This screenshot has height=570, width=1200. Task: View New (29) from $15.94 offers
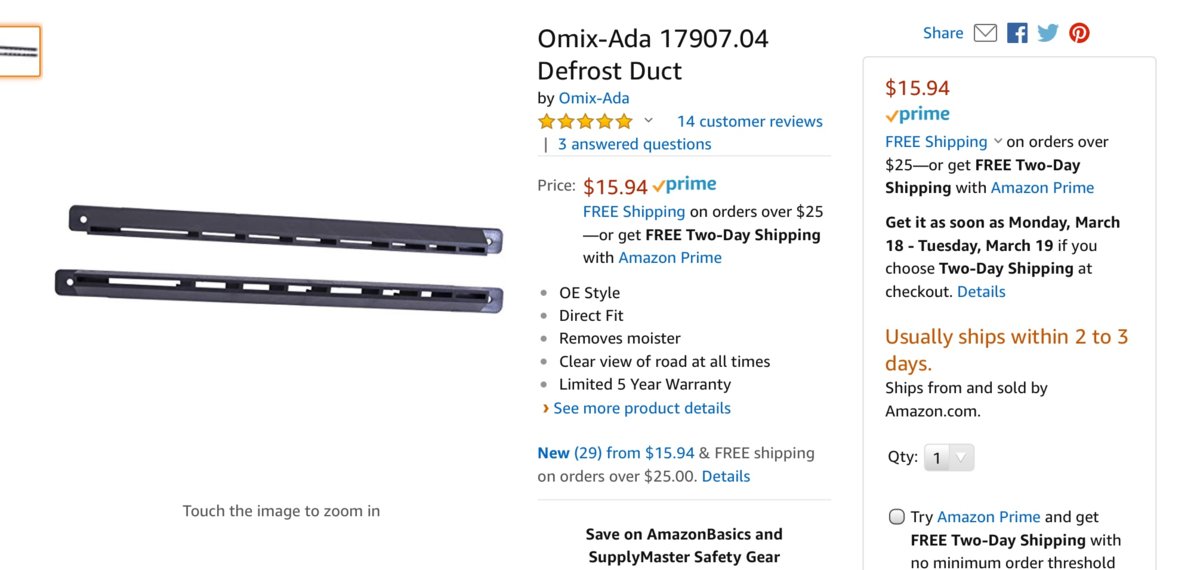tap(615, 453)
